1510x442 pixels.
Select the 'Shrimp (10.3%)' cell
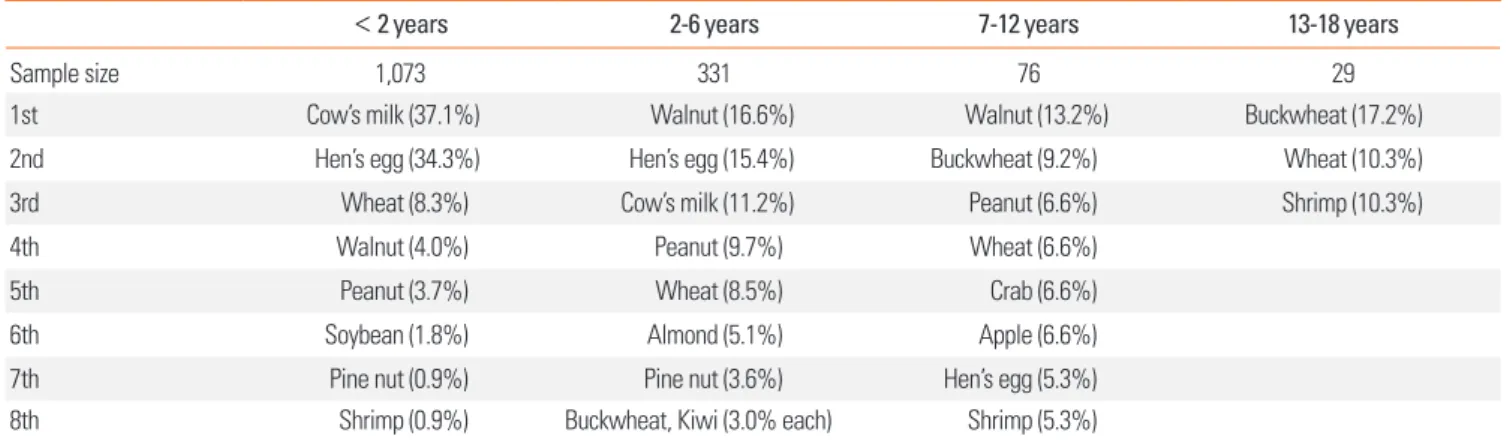tap(1353, 204)
